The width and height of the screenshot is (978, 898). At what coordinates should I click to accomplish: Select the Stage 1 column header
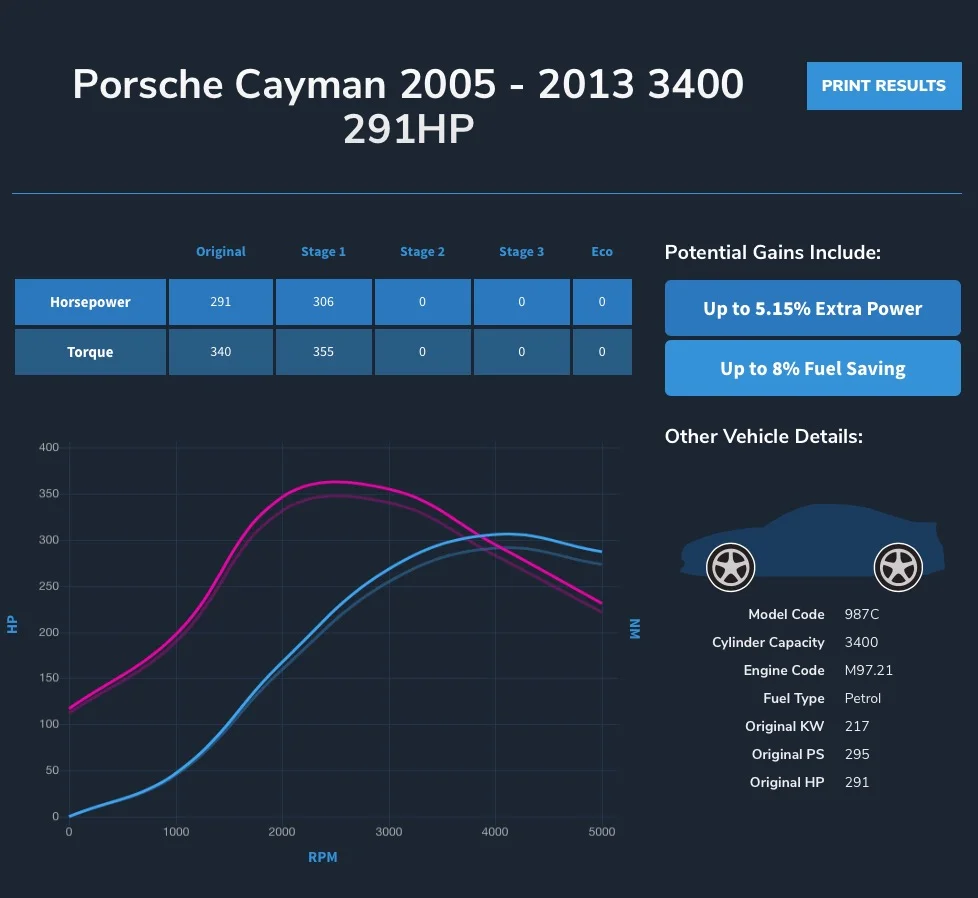click(323, 251)
